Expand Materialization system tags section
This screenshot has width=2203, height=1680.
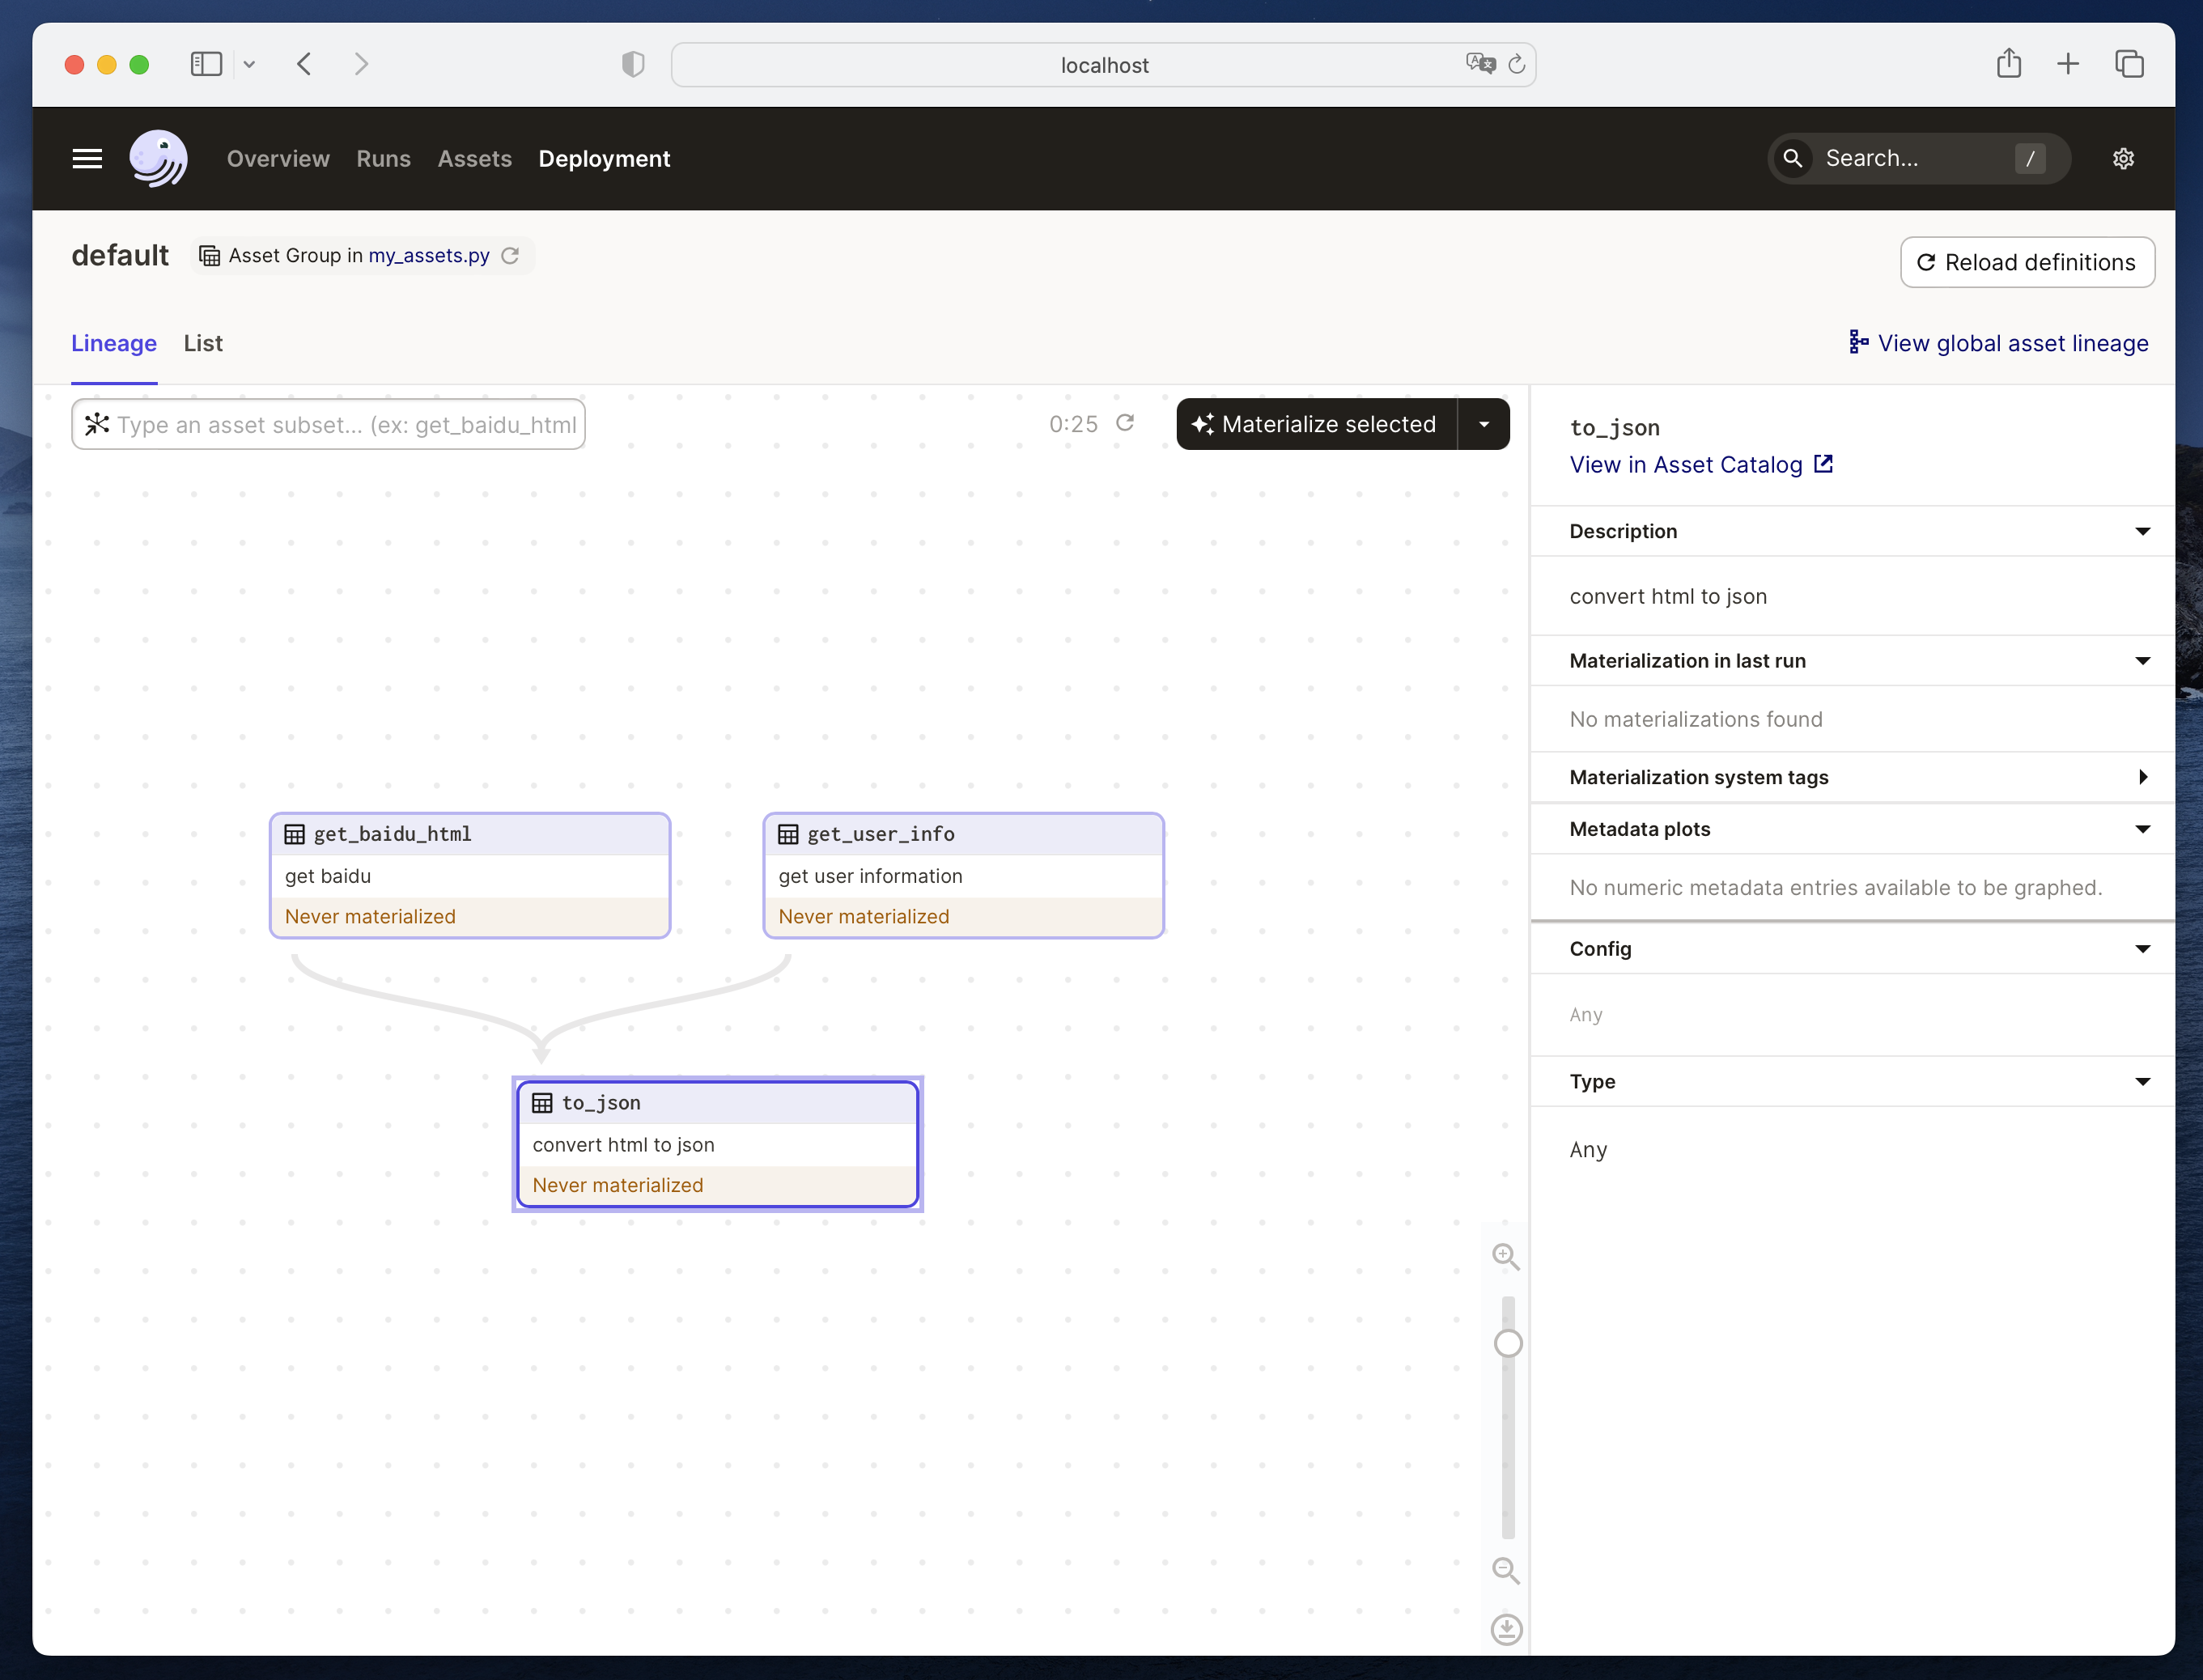(2142, 777)
